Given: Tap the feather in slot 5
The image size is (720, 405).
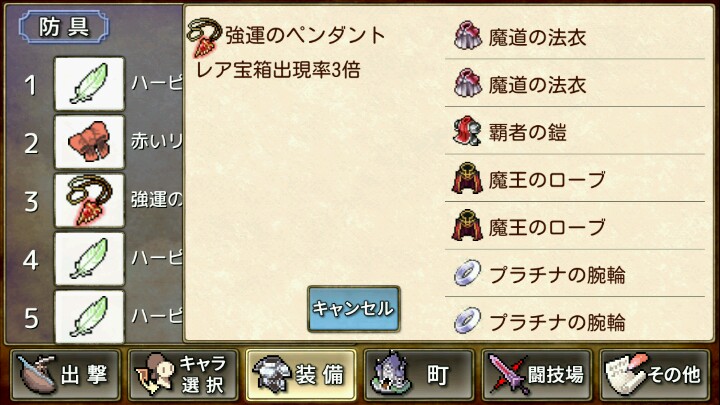Looking at the screenshot, I should 89,317.
